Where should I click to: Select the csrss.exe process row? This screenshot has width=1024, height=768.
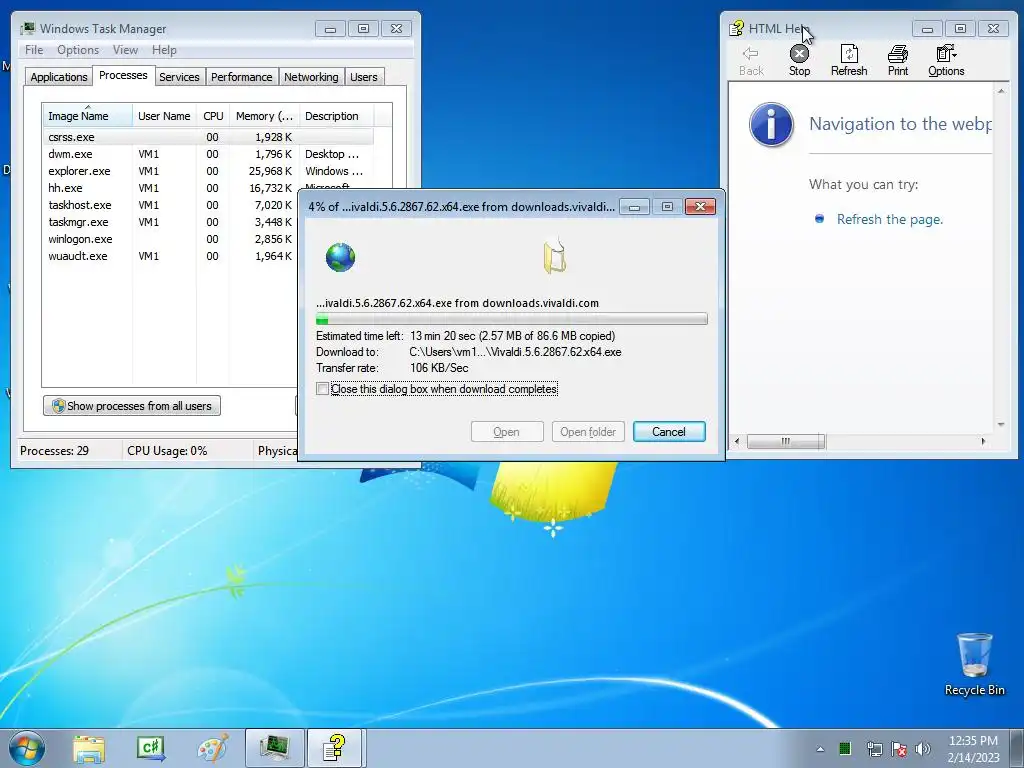coord(209,137)
